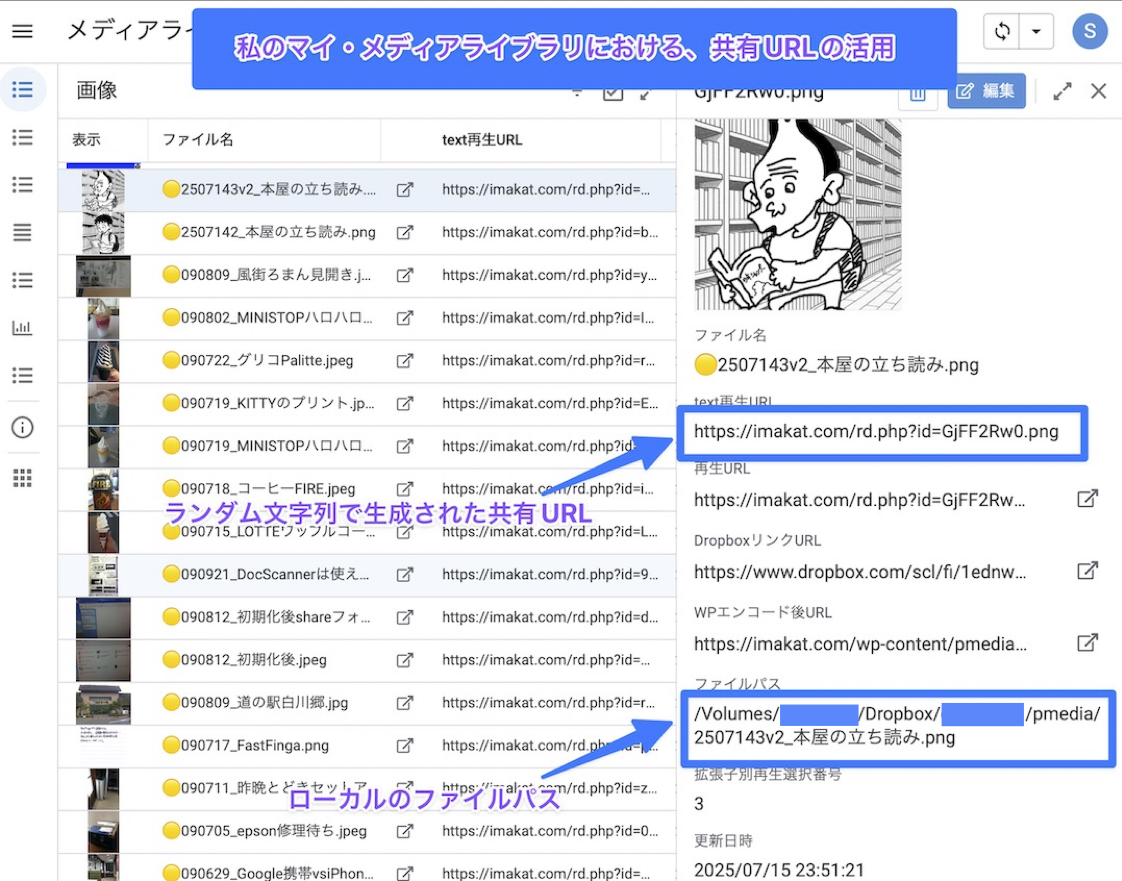Open external link for DropboxリンクURL
Image resolution: width=1122 pixels, height=881 pixels.
[x=1087, y=571]
